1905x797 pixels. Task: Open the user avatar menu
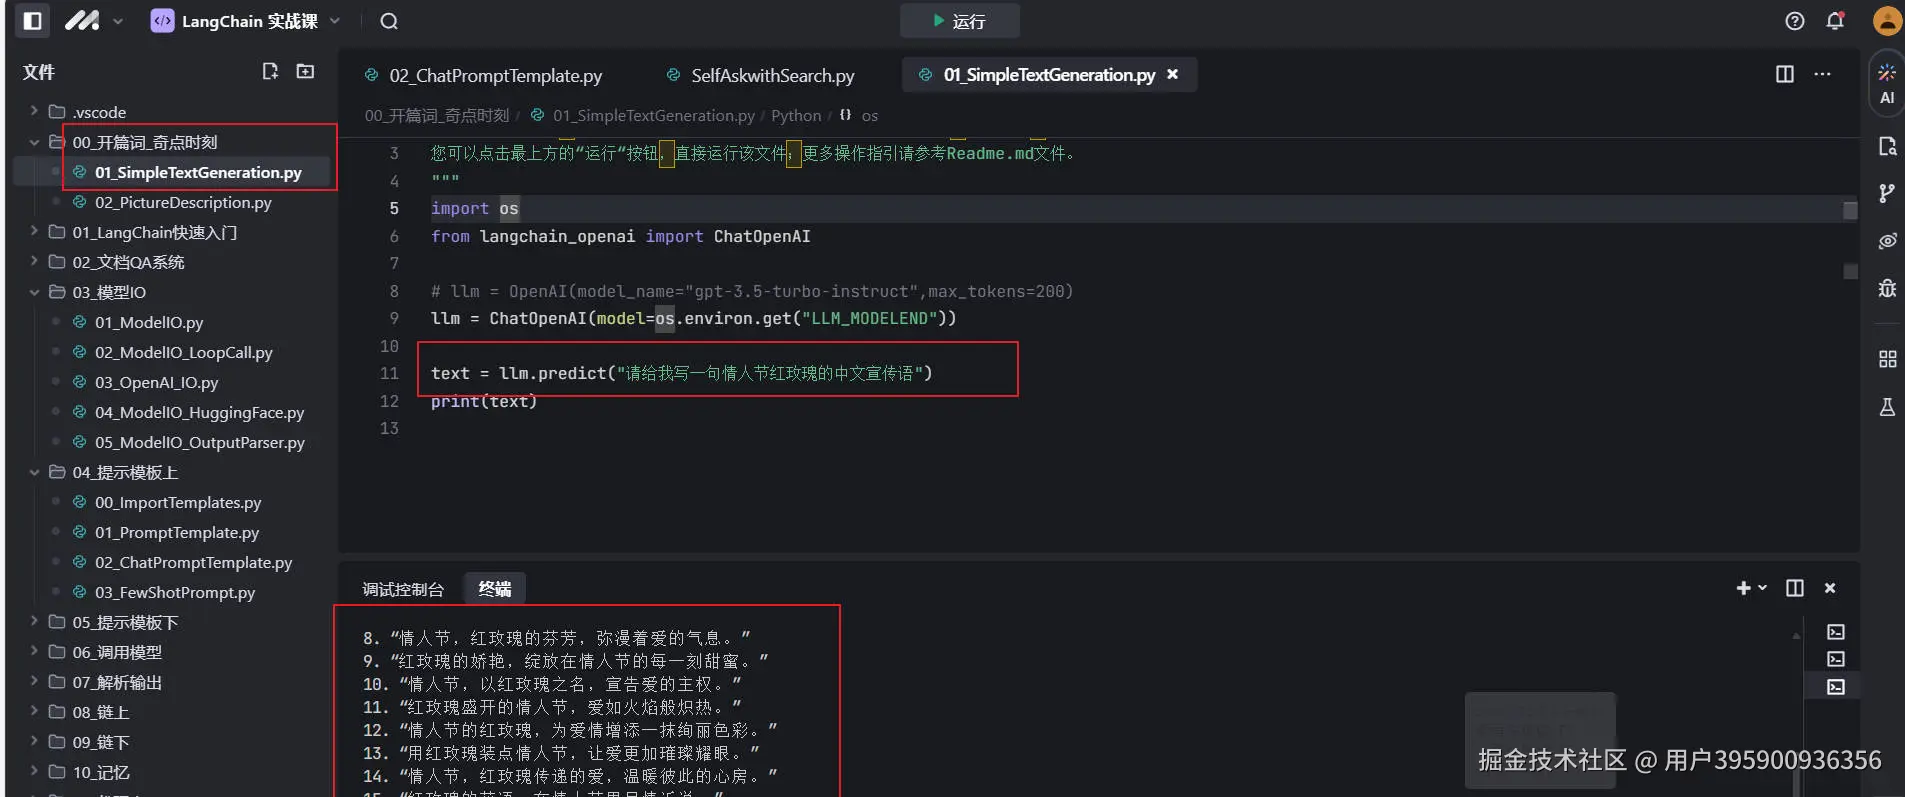pyautogui.click(x=1887, y=21)
